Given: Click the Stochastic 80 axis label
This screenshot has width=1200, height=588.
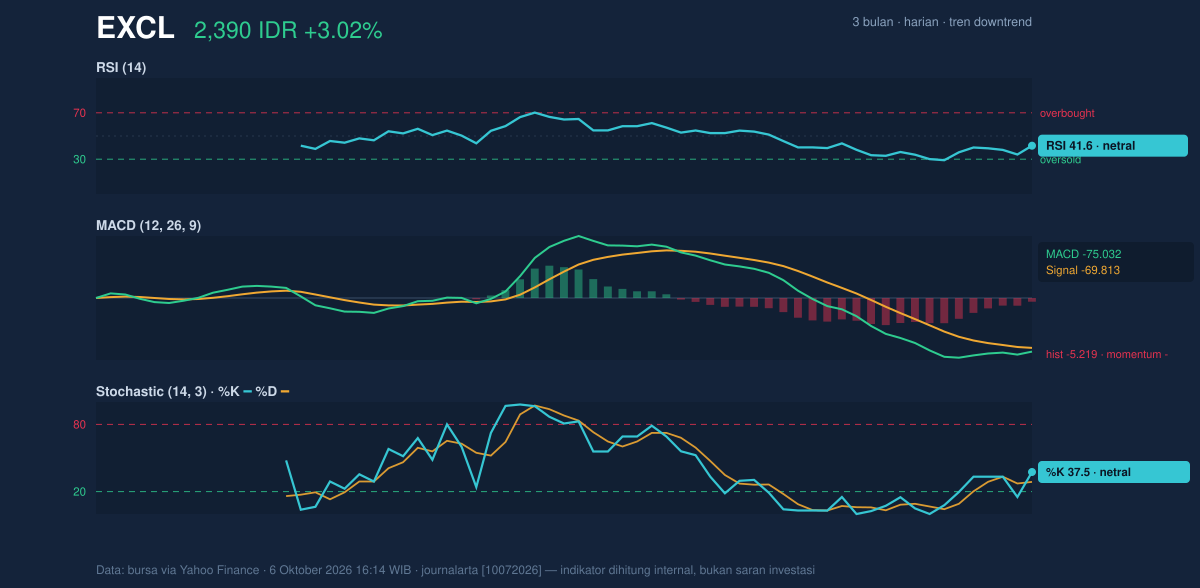Looking at the screenshot, I should pyautogui.click(x=79, y=425).
